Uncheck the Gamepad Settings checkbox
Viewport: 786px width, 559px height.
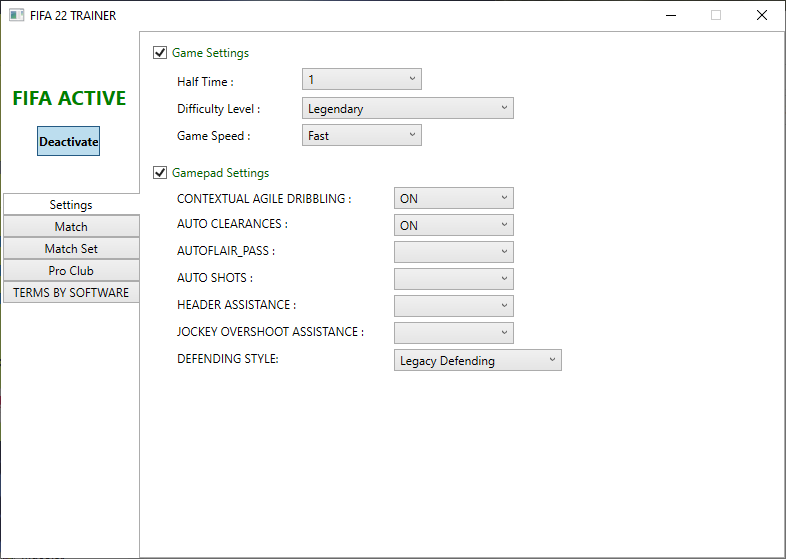pyautogui.click(x=160, y=173)
